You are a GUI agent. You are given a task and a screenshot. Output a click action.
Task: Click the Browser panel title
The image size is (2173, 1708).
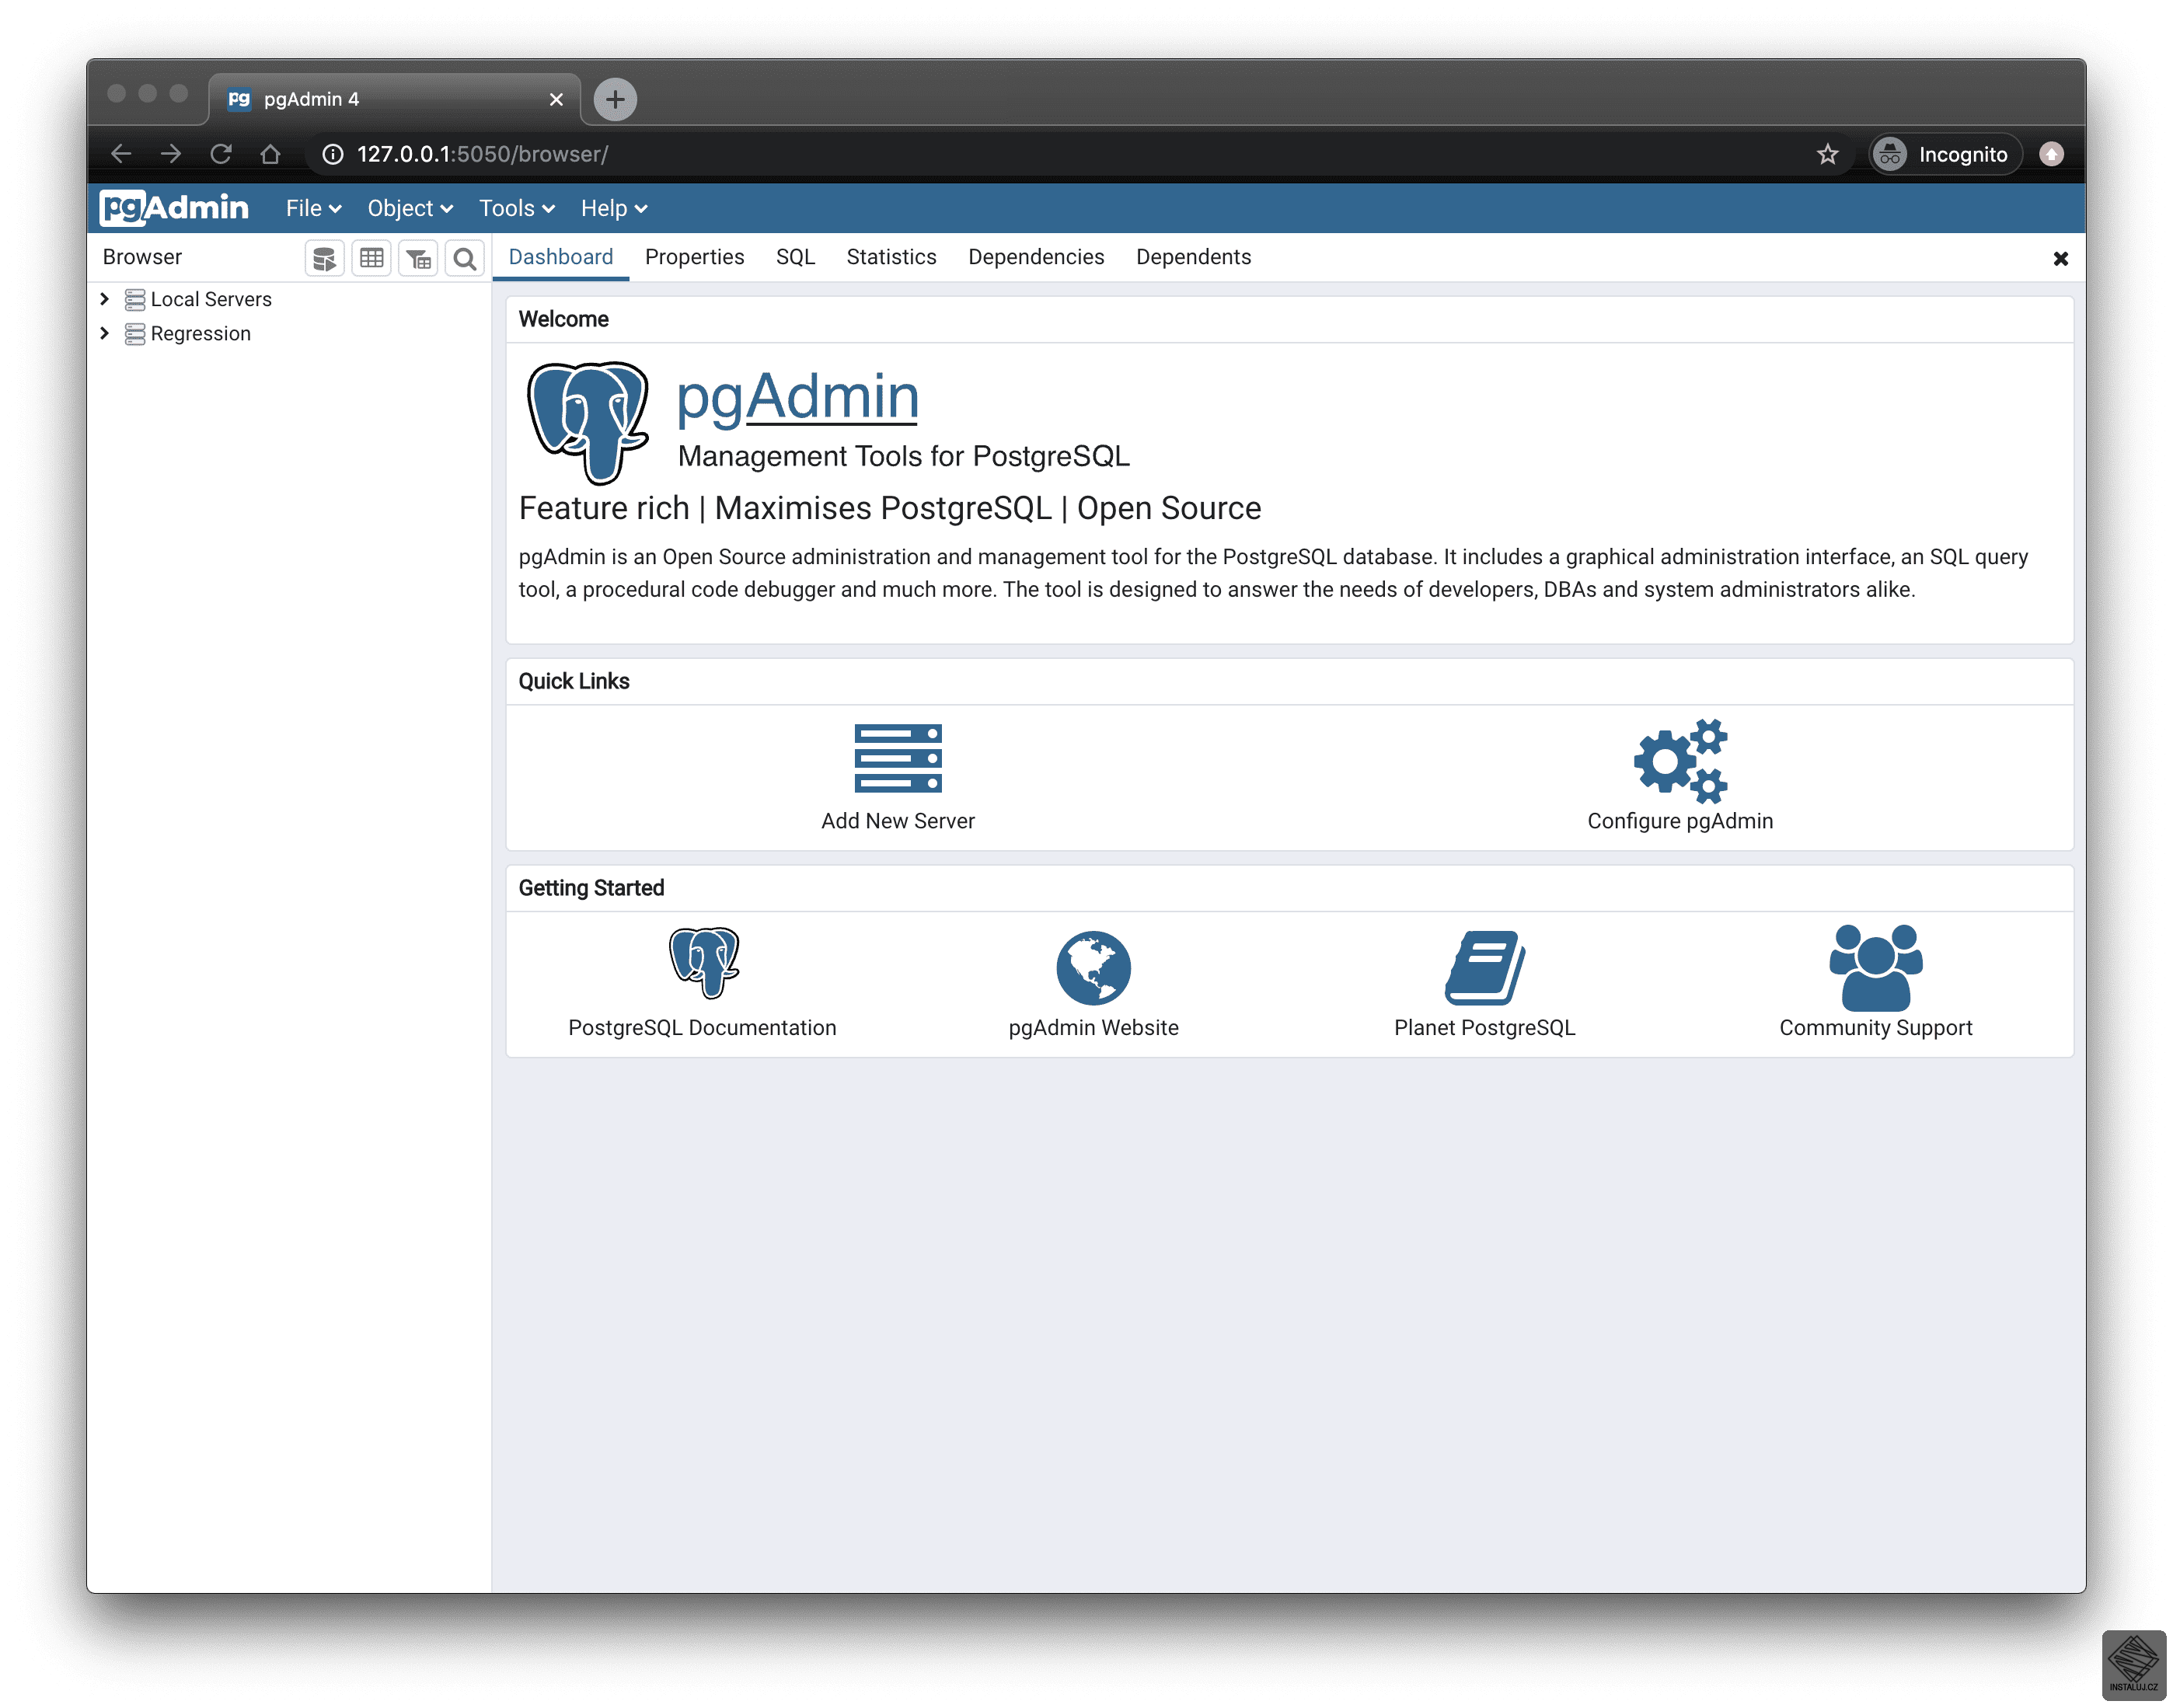coord(142,257)
